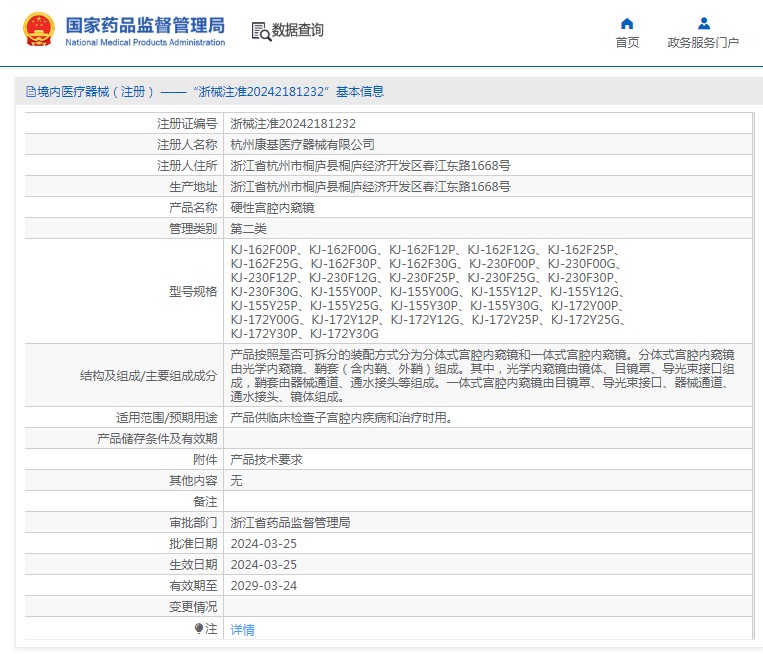The height and width of the screenshot is (654, 763).
Task: Click the document icon before 境内医疗器械
Action: pyautogui.click(x=30, y=92)
